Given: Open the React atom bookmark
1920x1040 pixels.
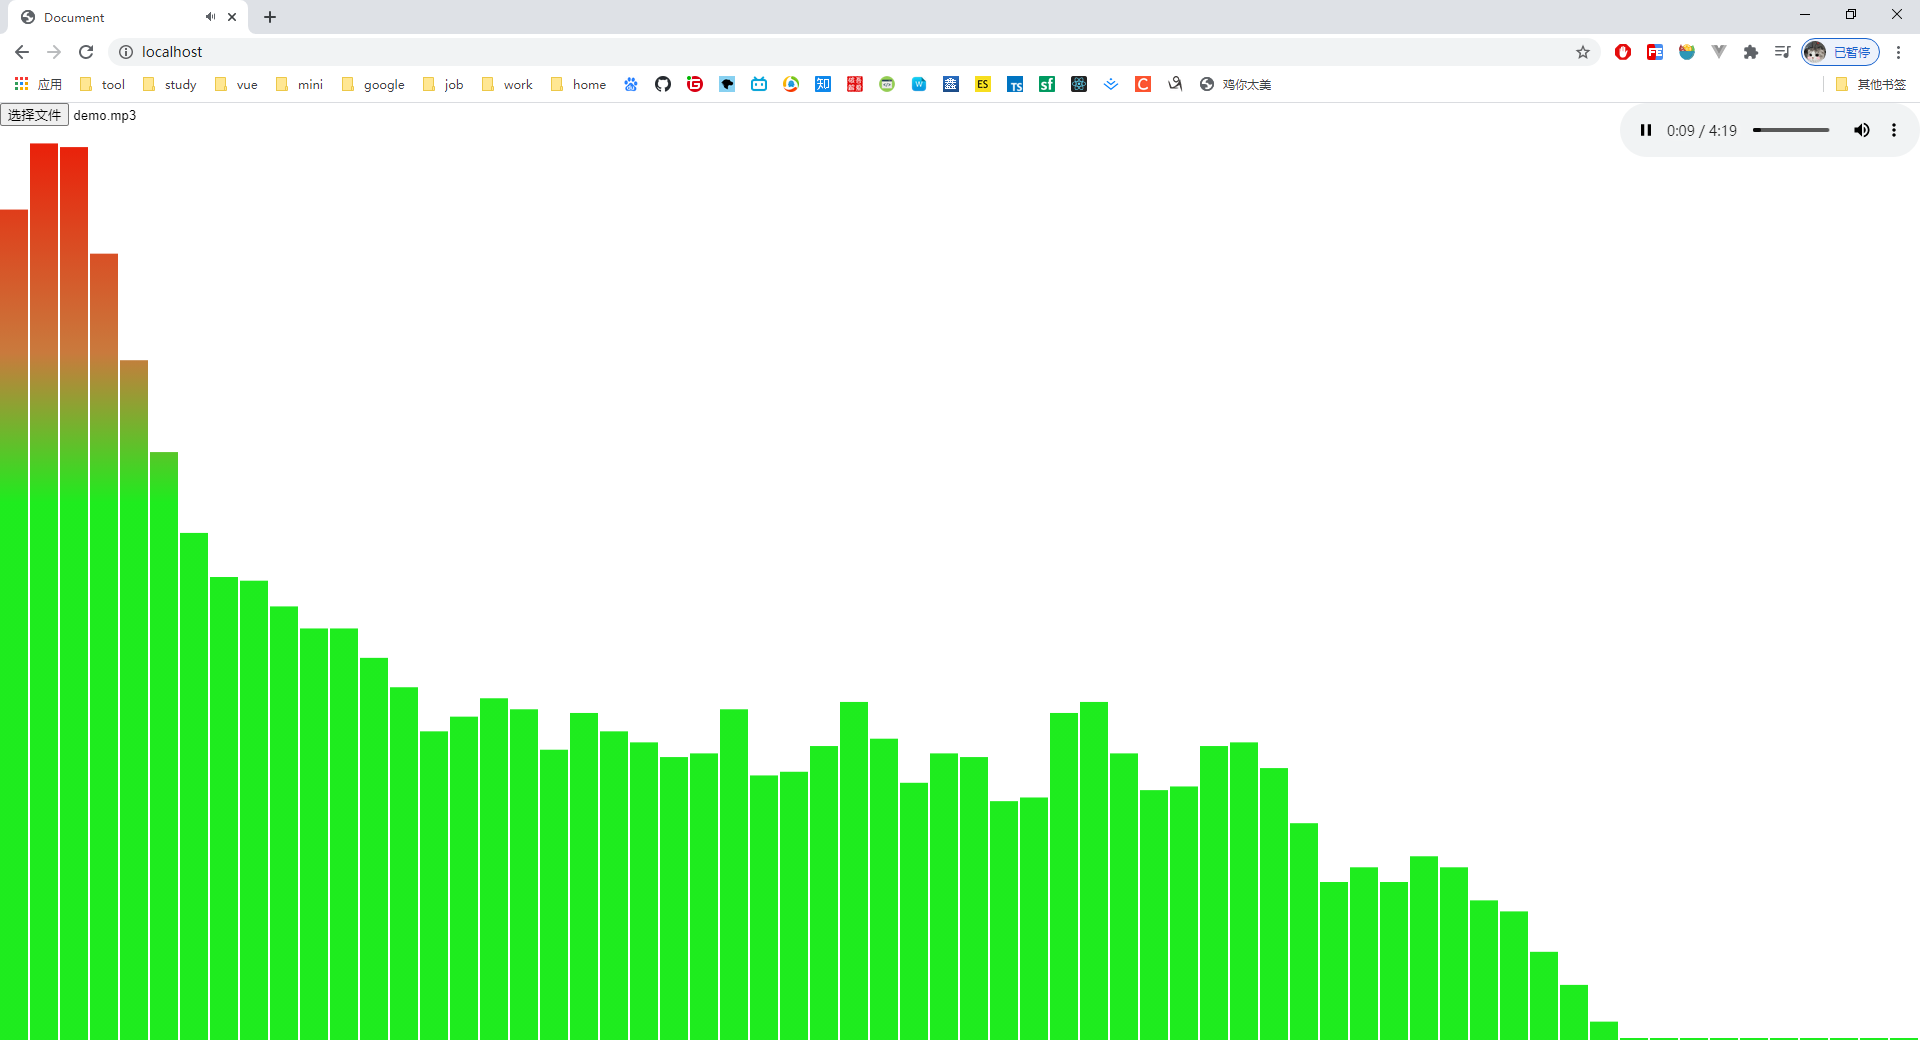Looking at the screenshot, I should point(1079,84).
